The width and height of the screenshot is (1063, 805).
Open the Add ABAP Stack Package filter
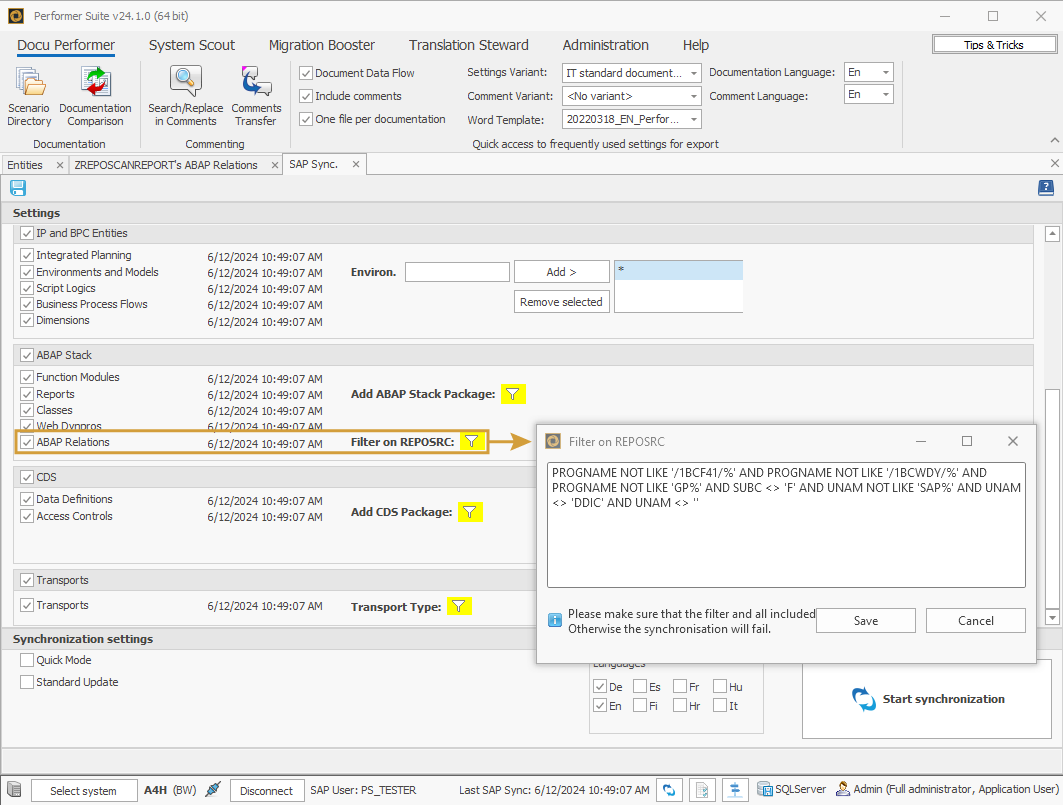click(x=513, y=394)
